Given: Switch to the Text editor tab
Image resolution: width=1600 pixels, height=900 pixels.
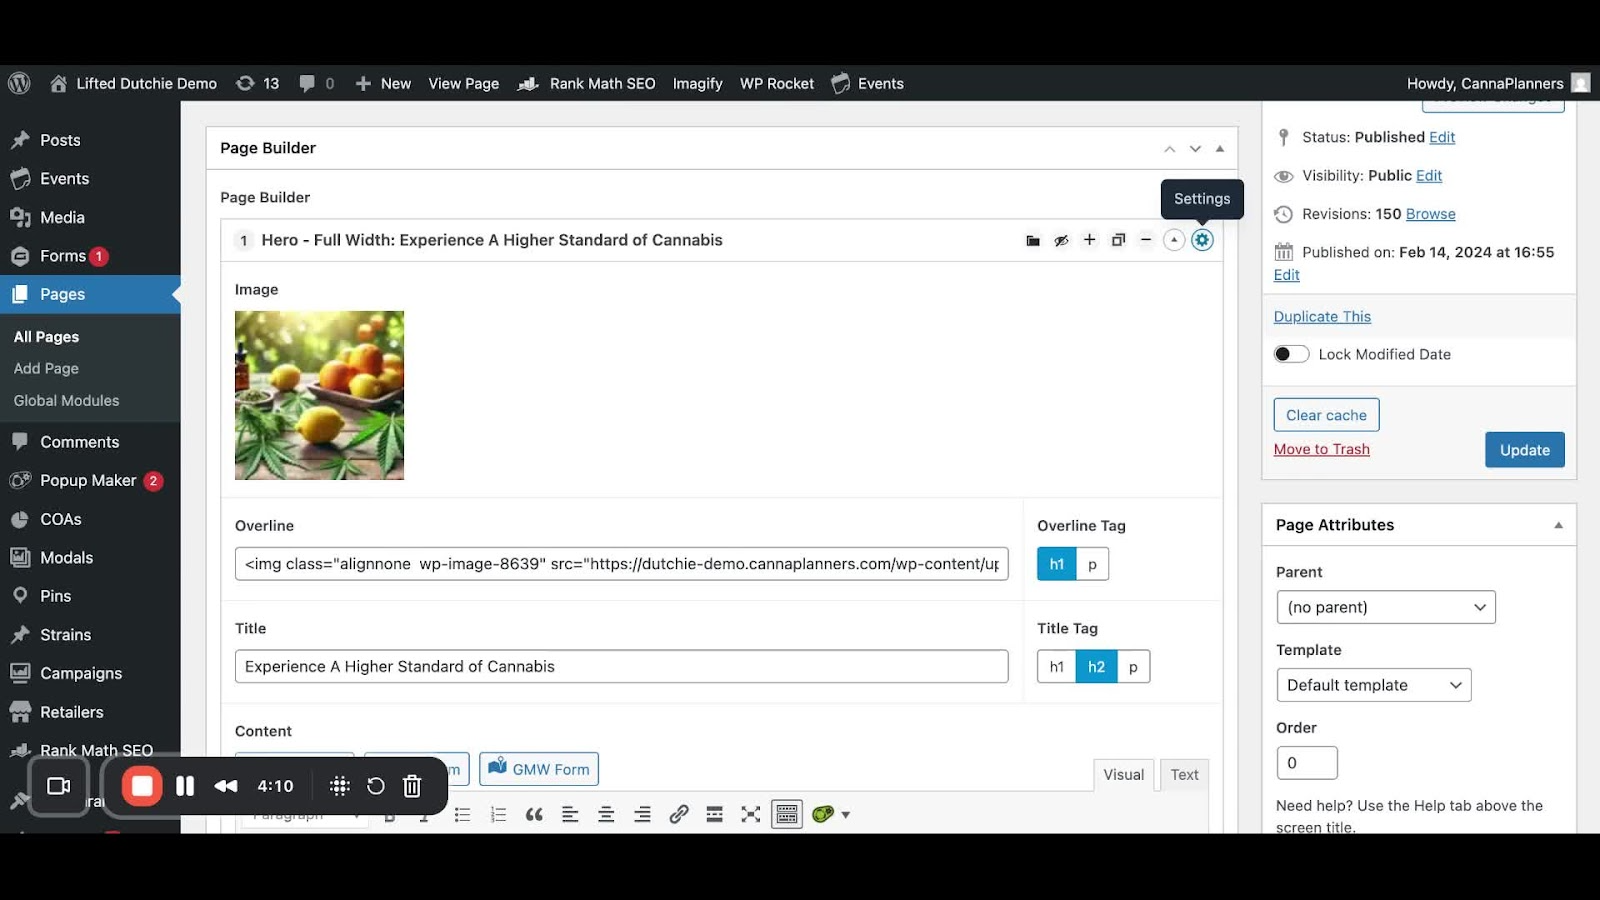Looking at the screenshot, I should point(1184,775).
